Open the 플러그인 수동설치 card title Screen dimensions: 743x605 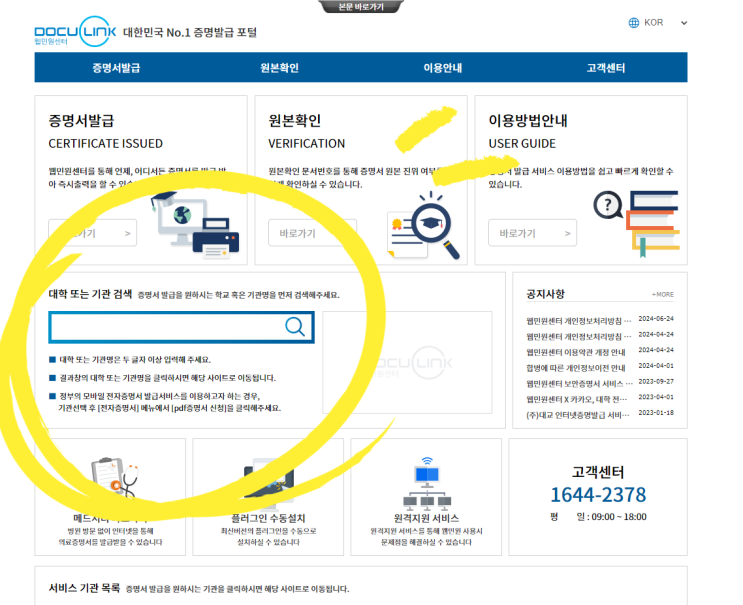268,518
